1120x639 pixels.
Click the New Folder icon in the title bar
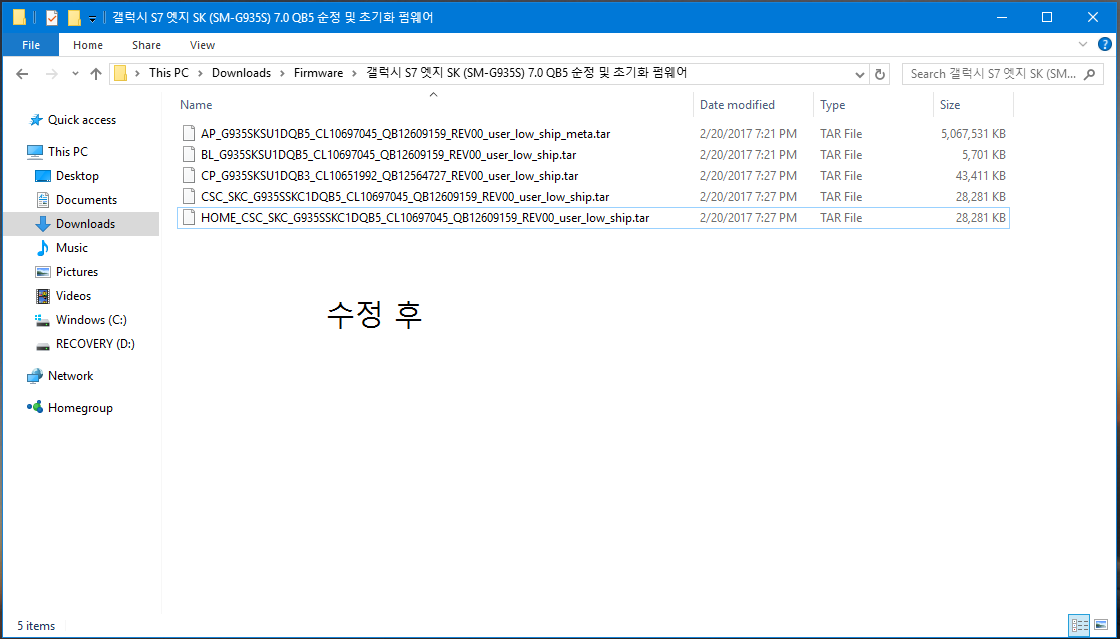pyautogui.click(x=74, y=18)
